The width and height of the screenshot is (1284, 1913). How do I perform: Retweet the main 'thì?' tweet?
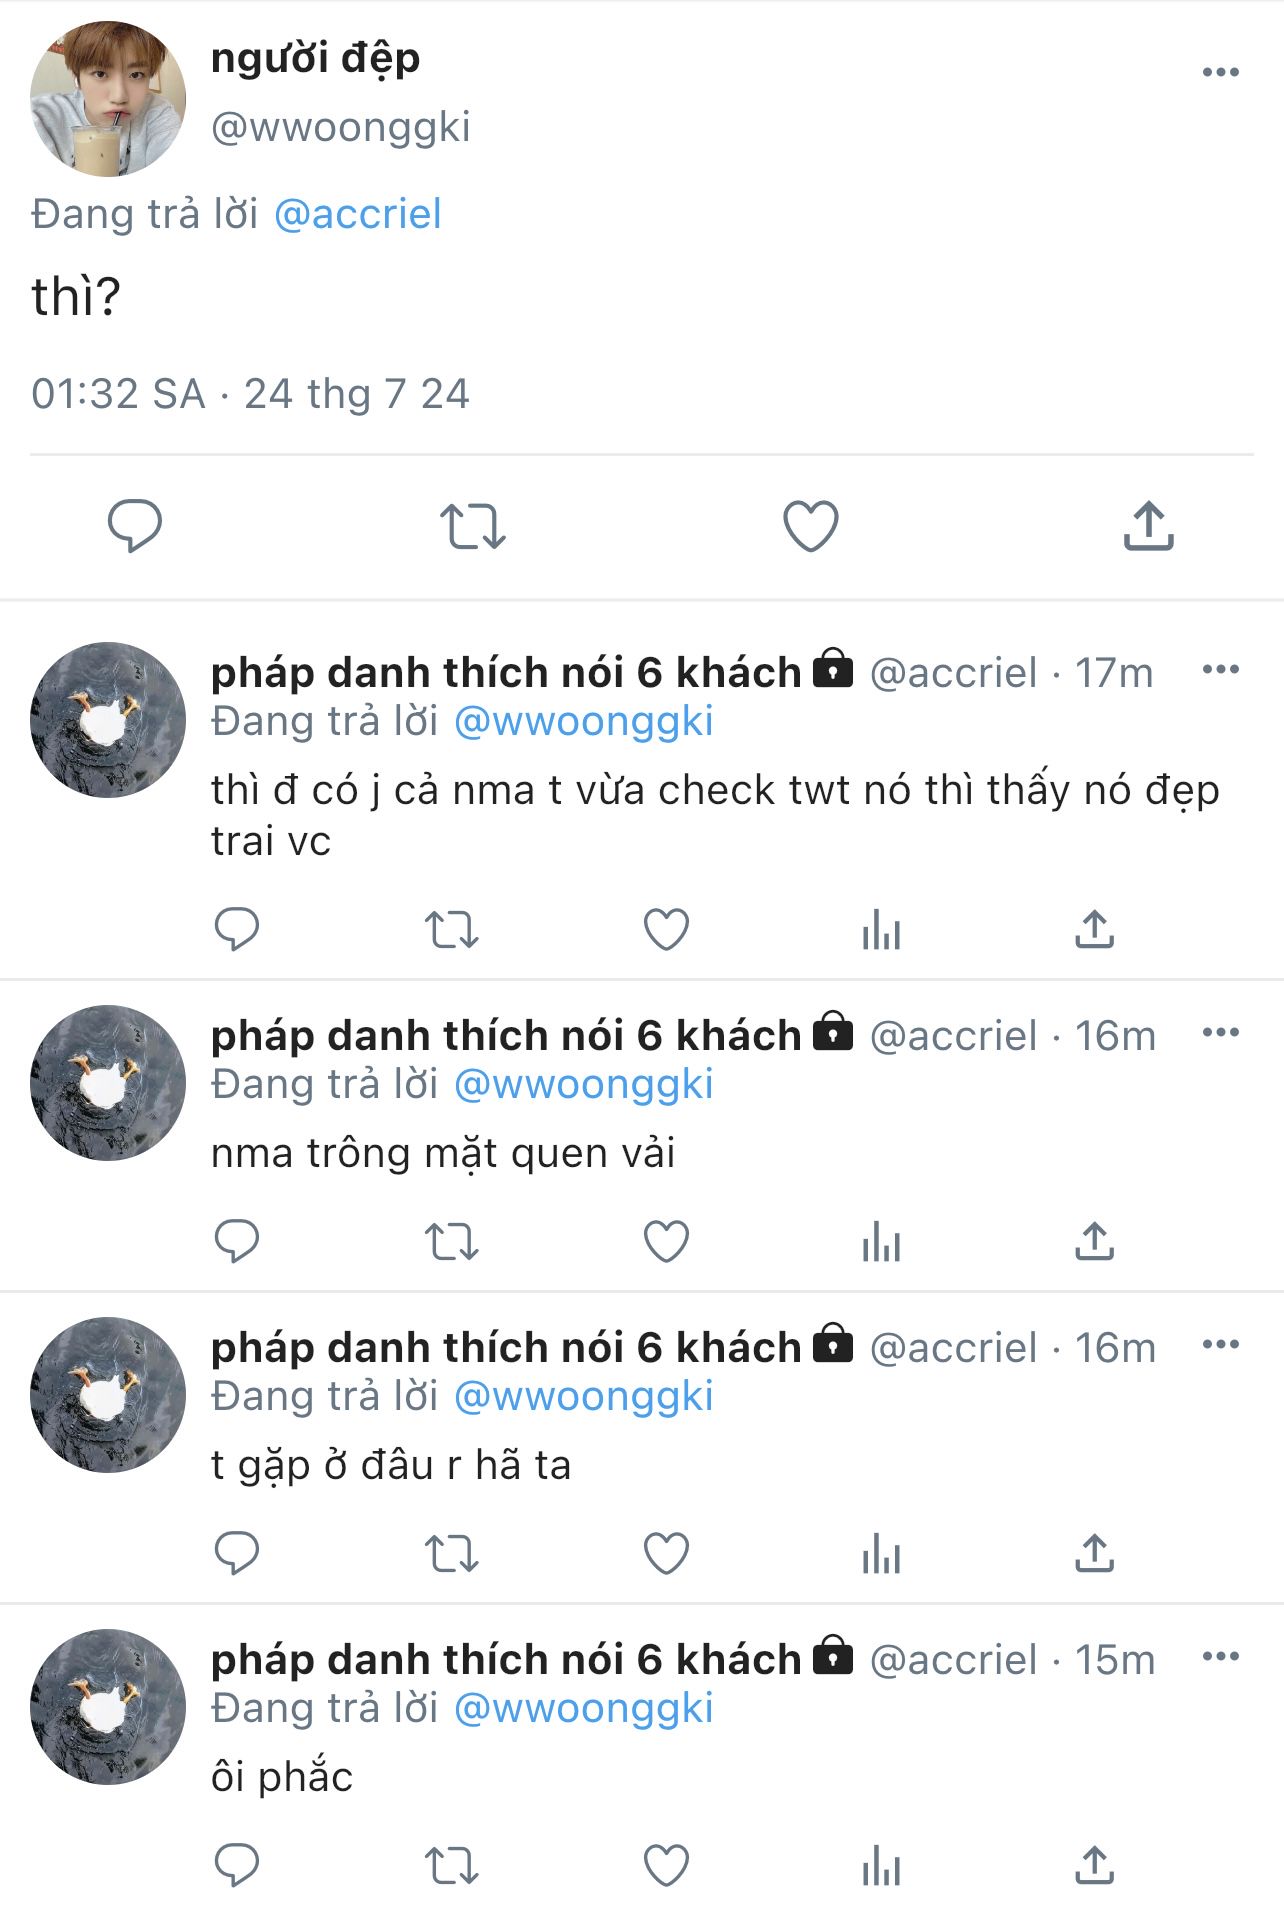point(472,527)
